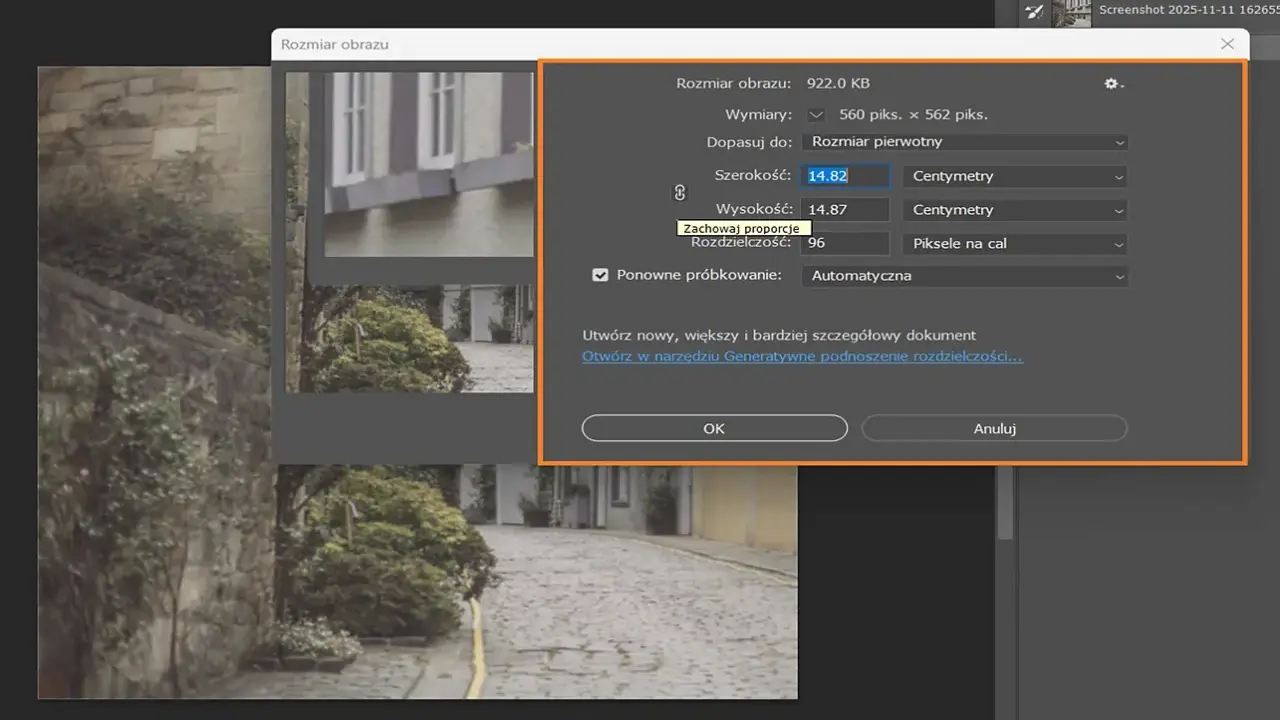Click the Rozdzielczość value field

845,243
